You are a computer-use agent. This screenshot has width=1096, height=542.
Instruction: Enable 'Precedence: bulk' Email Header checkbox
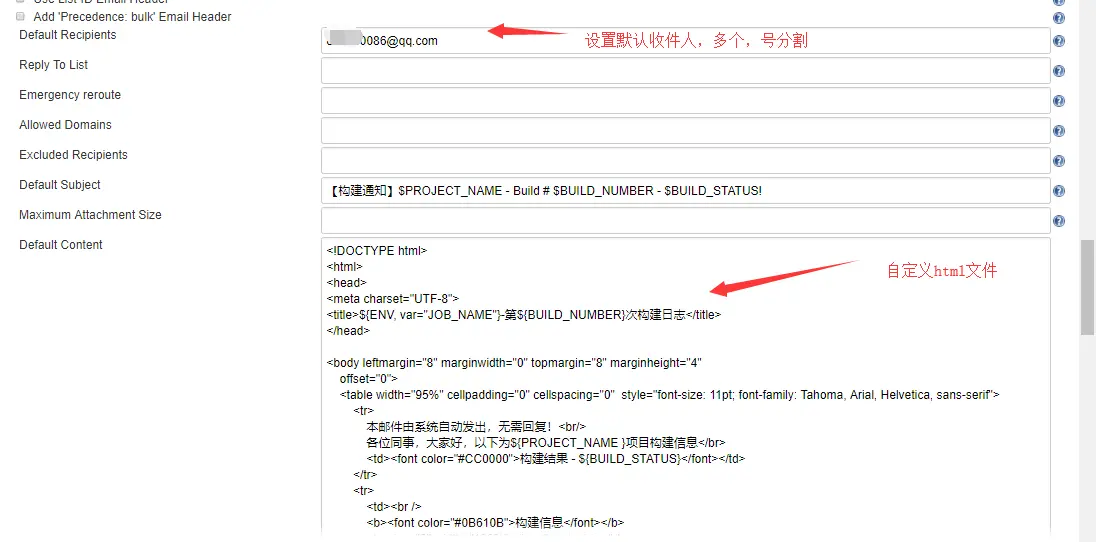[20, 16]
